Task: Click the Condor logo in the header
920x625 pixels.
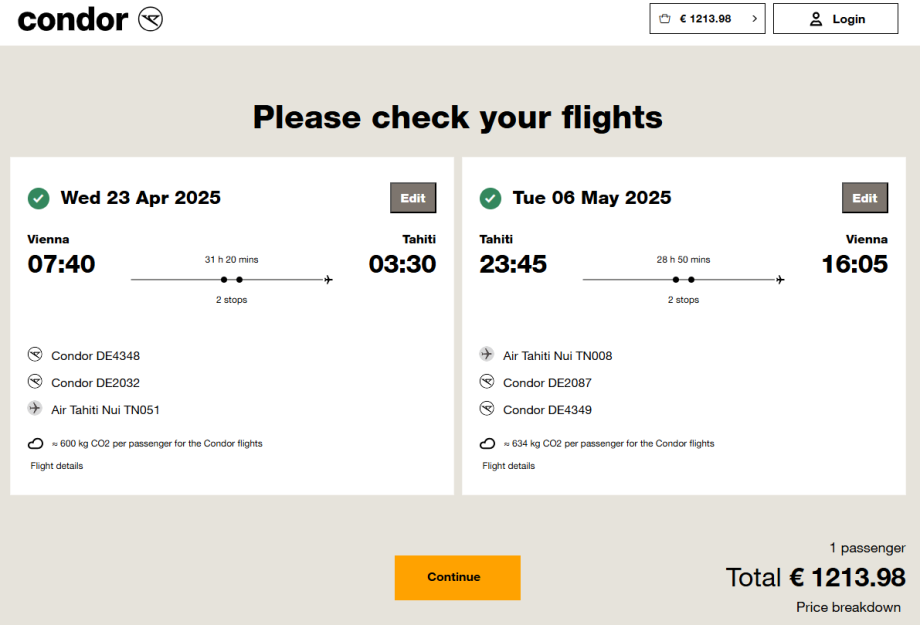Action: (x=90, y=19)
